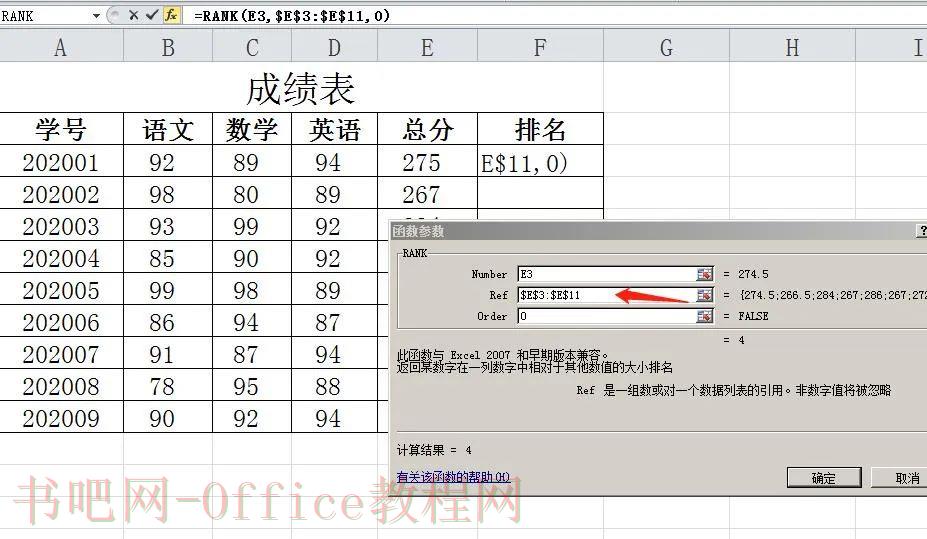Click cell with student ID 202004
The image size is (927, 539).
(61, 257)
